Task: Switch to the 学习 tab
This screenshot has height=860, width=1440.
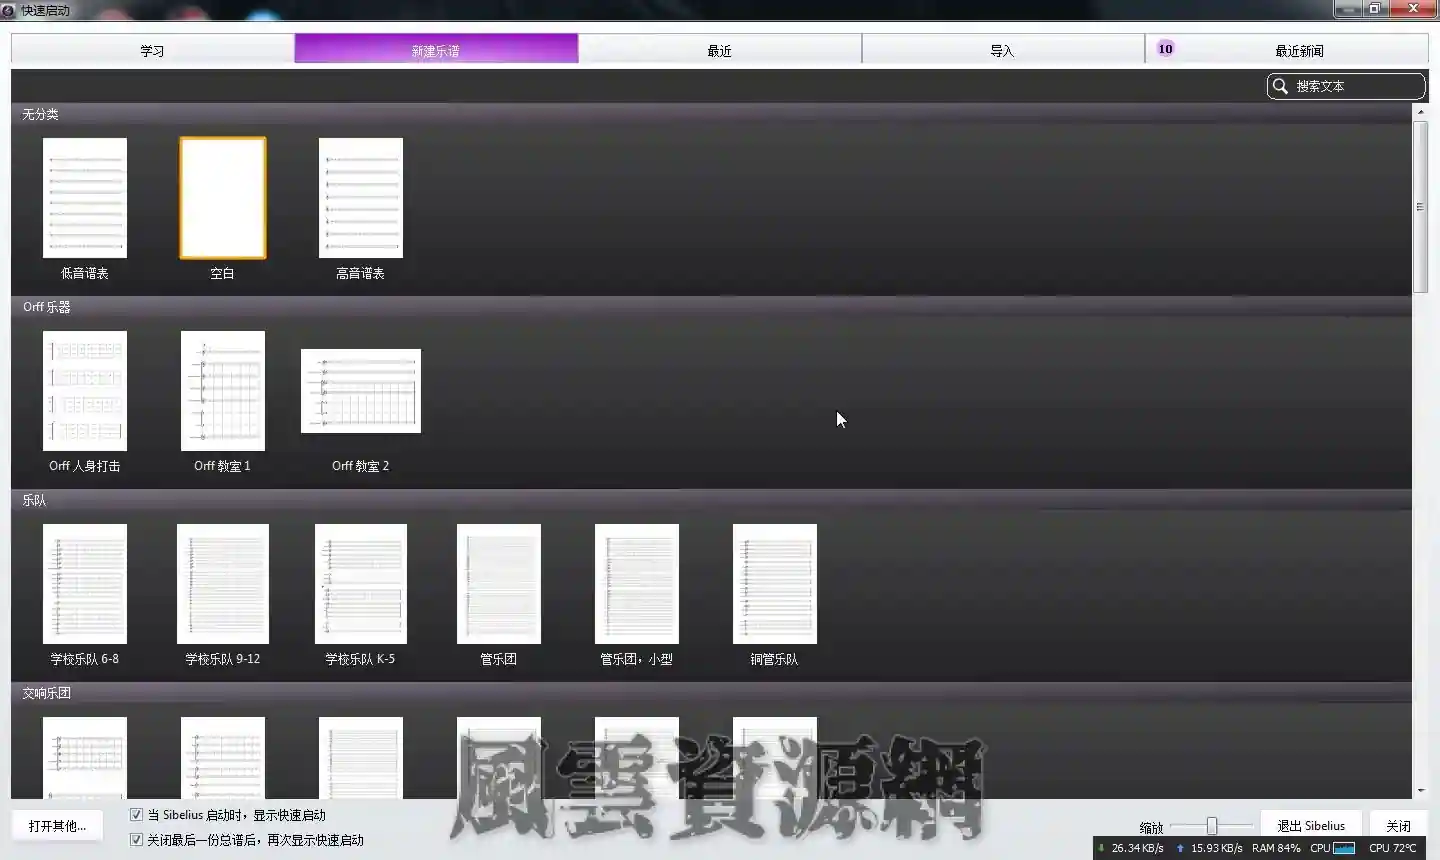Action: click(x=152, y=49)
